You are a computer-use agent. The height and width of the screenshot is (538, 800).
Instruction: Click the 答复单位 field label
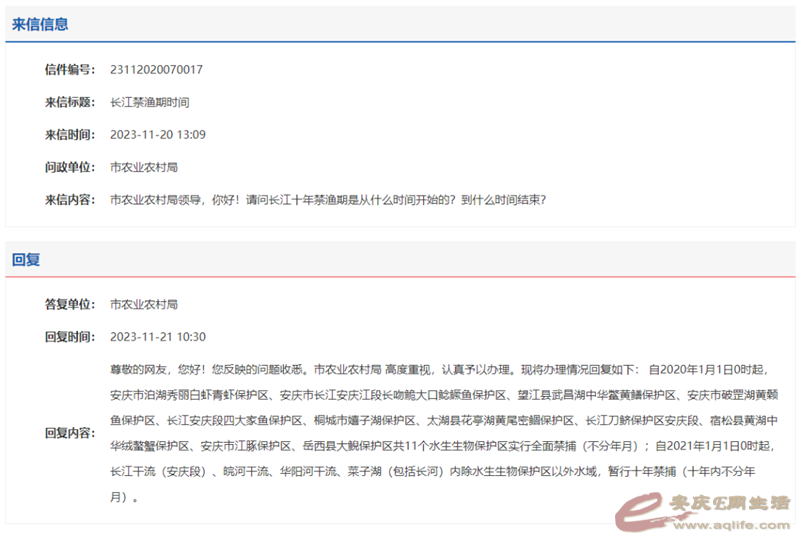69,304
